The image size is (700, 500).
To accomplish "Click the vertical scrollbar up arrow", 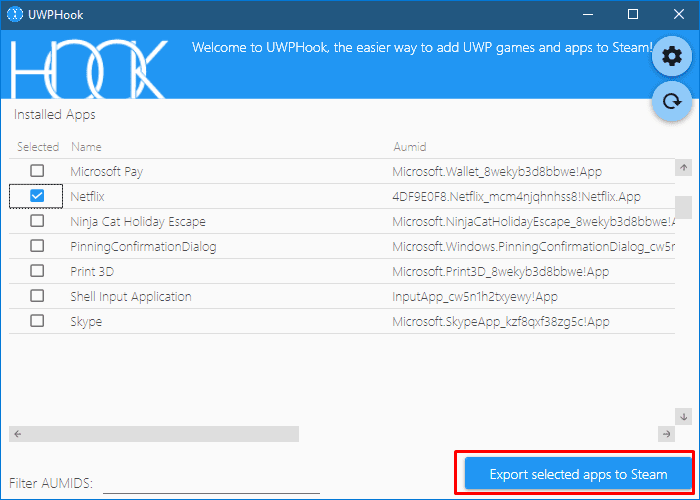I will pyautogui.click(x=683, y=167).
